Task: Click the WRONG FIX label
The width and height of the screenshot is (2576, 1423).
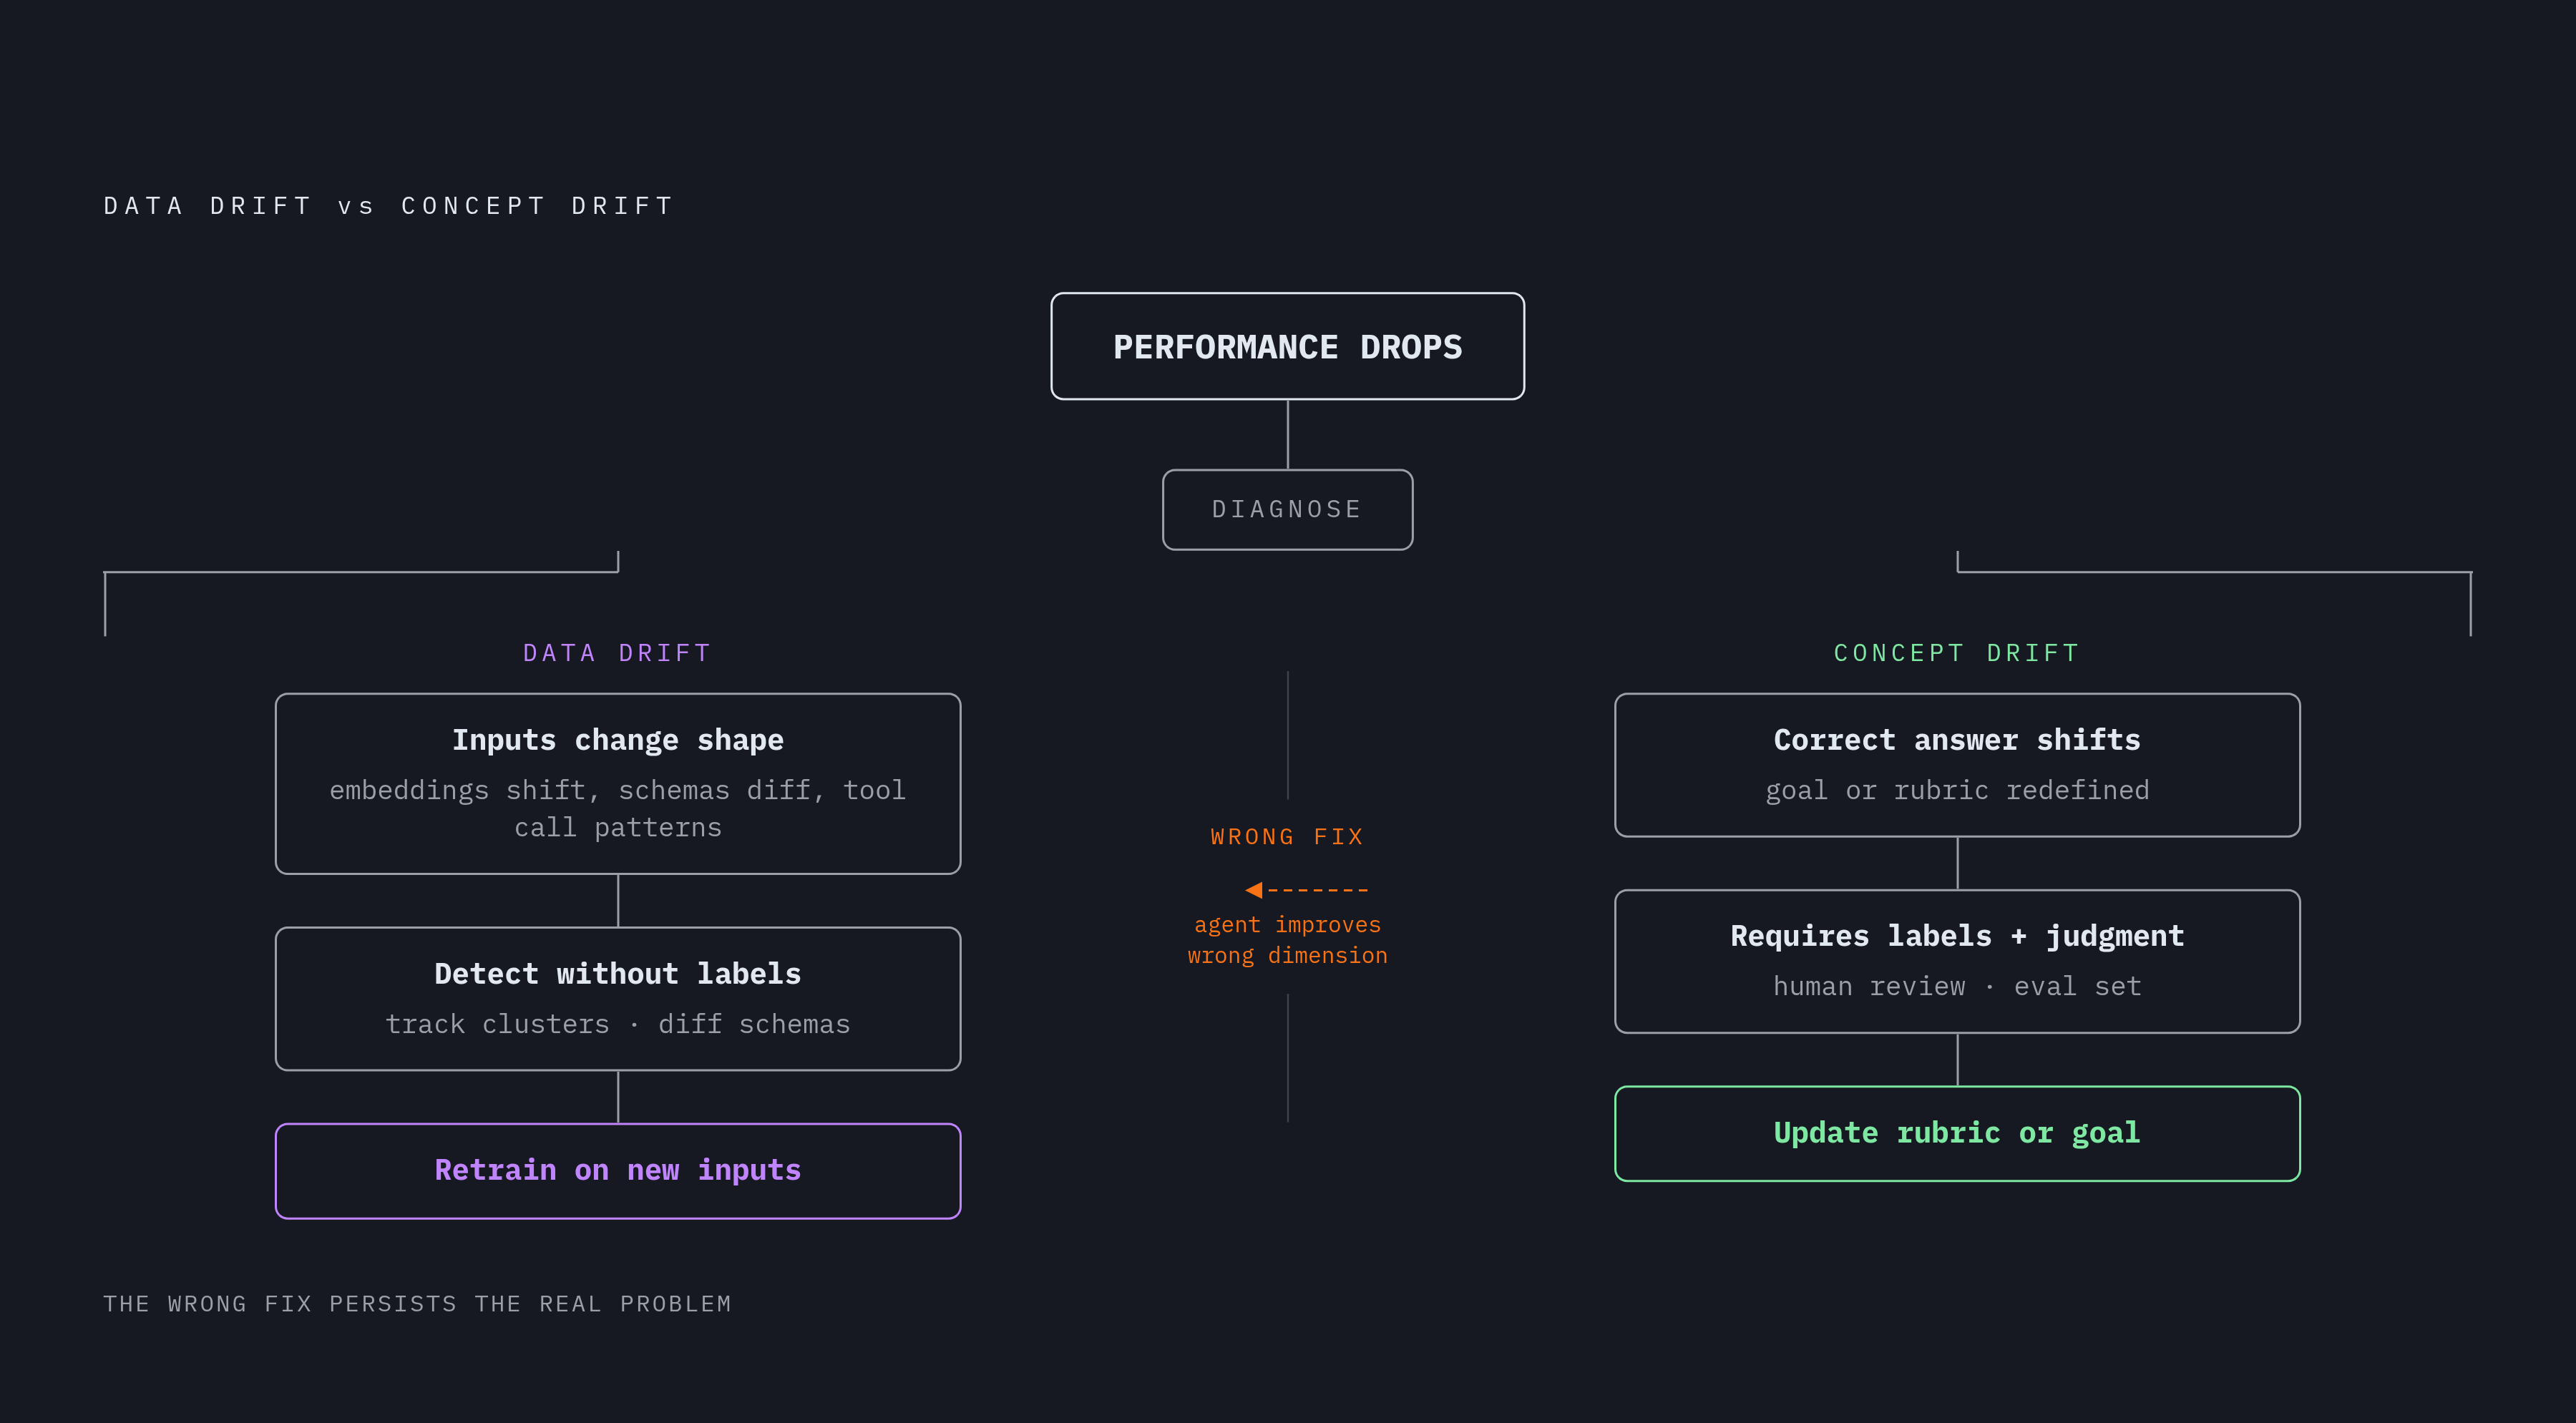Action: (x=1287, y=837)
